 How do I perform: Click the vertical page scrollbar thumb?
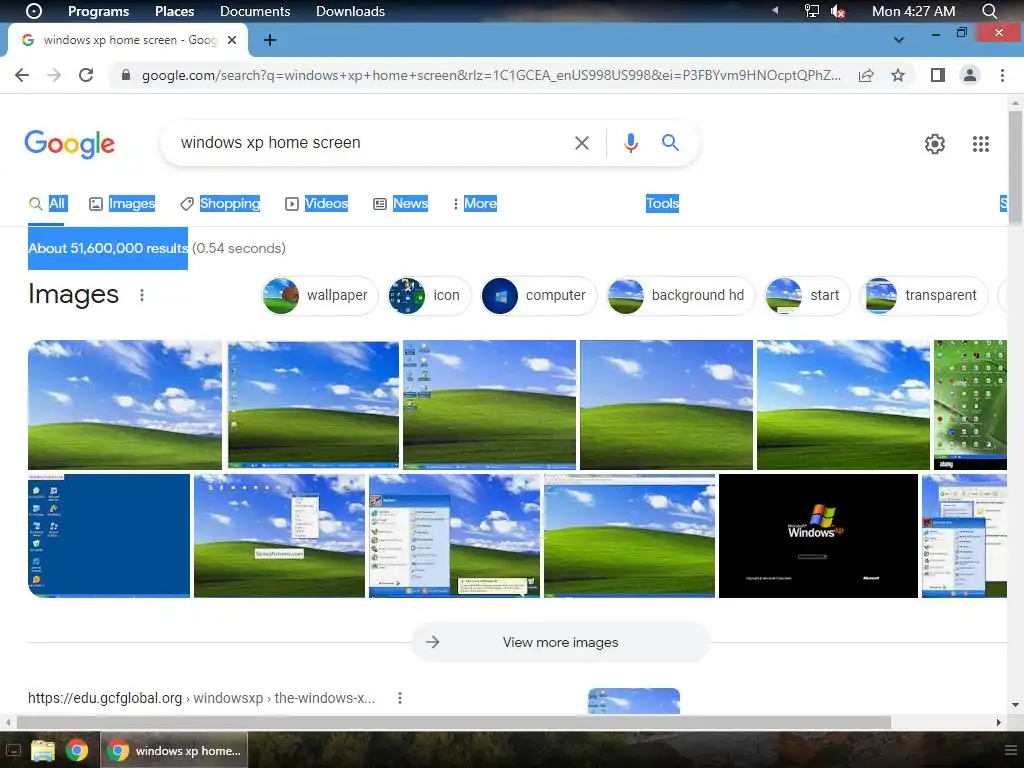tap(1015, 168)
